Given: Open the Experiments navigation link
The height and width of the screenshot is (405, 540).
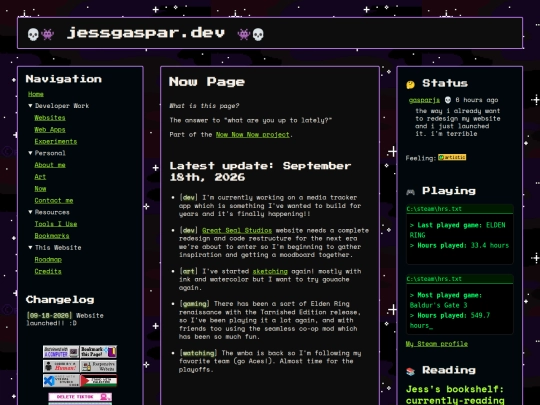Looking at the screenshot, I should [x=55, y=142].
